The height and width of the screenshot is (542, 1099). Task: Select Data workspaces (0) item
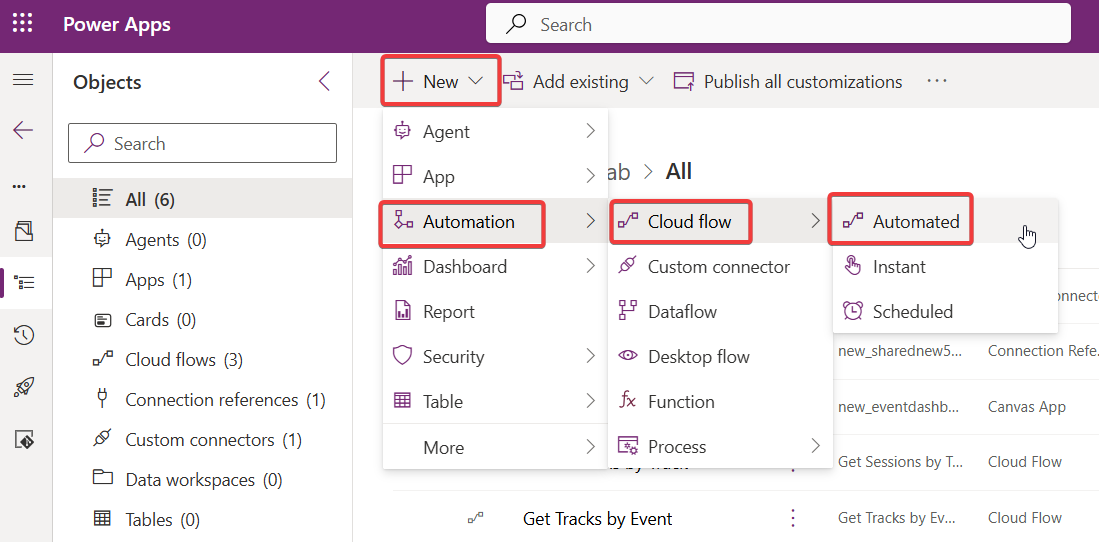[203, 480]
